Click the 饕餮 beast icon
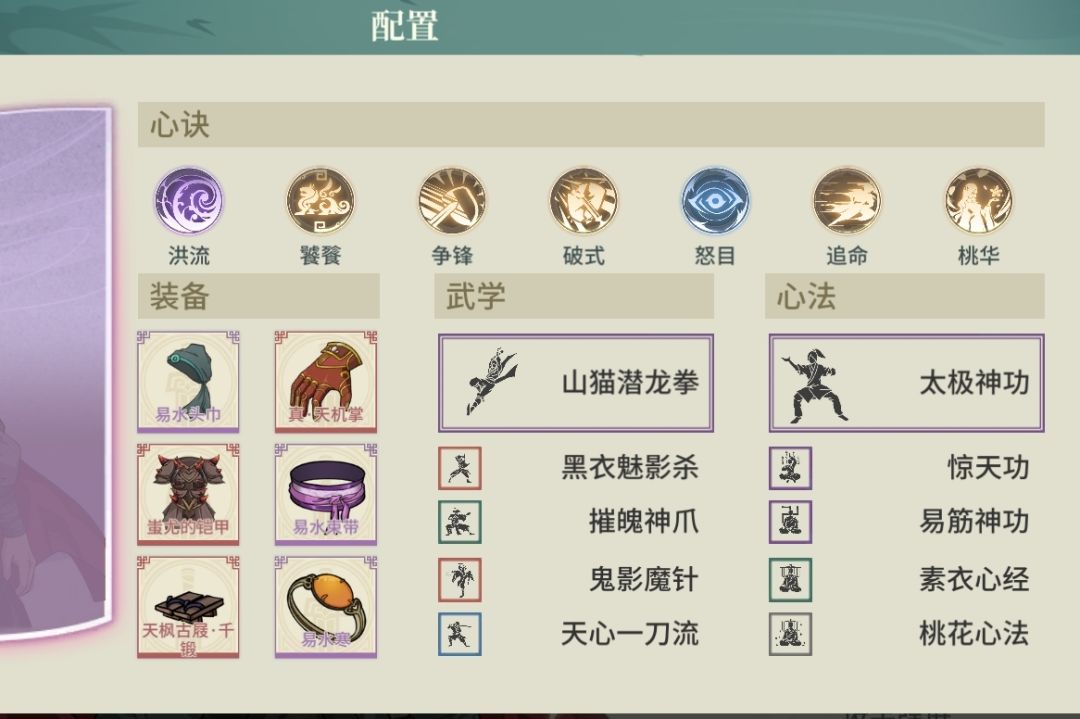 (320, 201)
